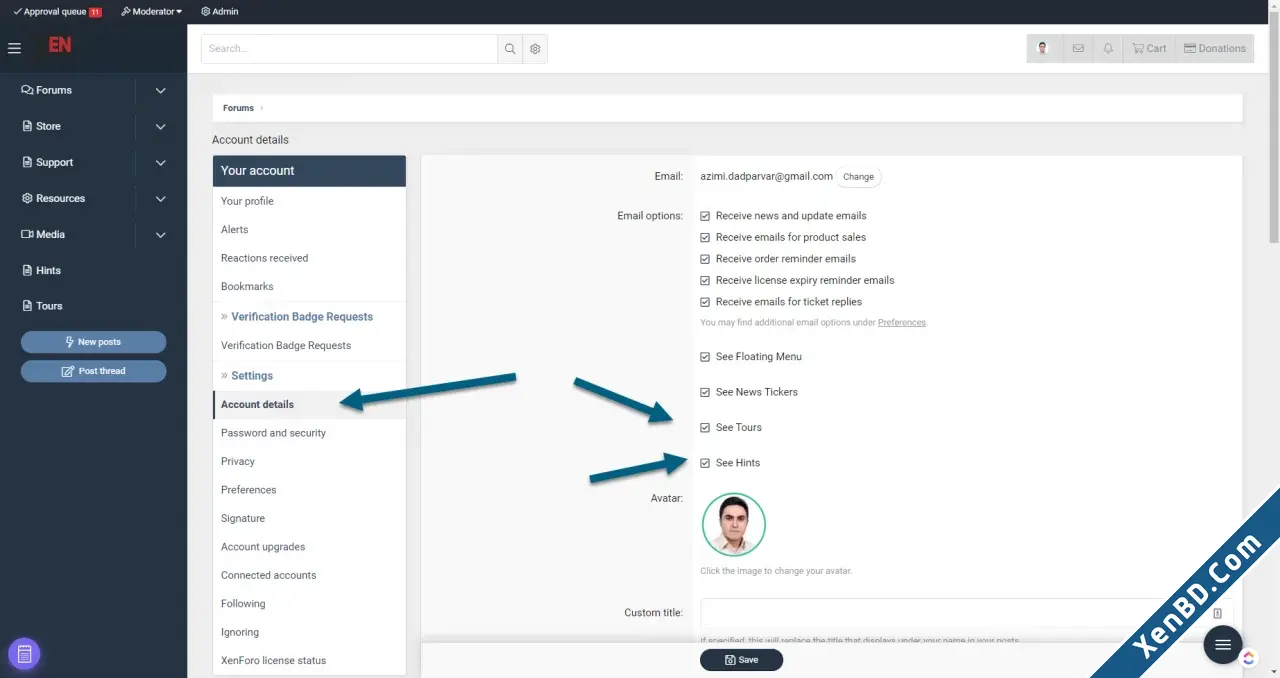
Task: Open Following list
Action: 309,604
